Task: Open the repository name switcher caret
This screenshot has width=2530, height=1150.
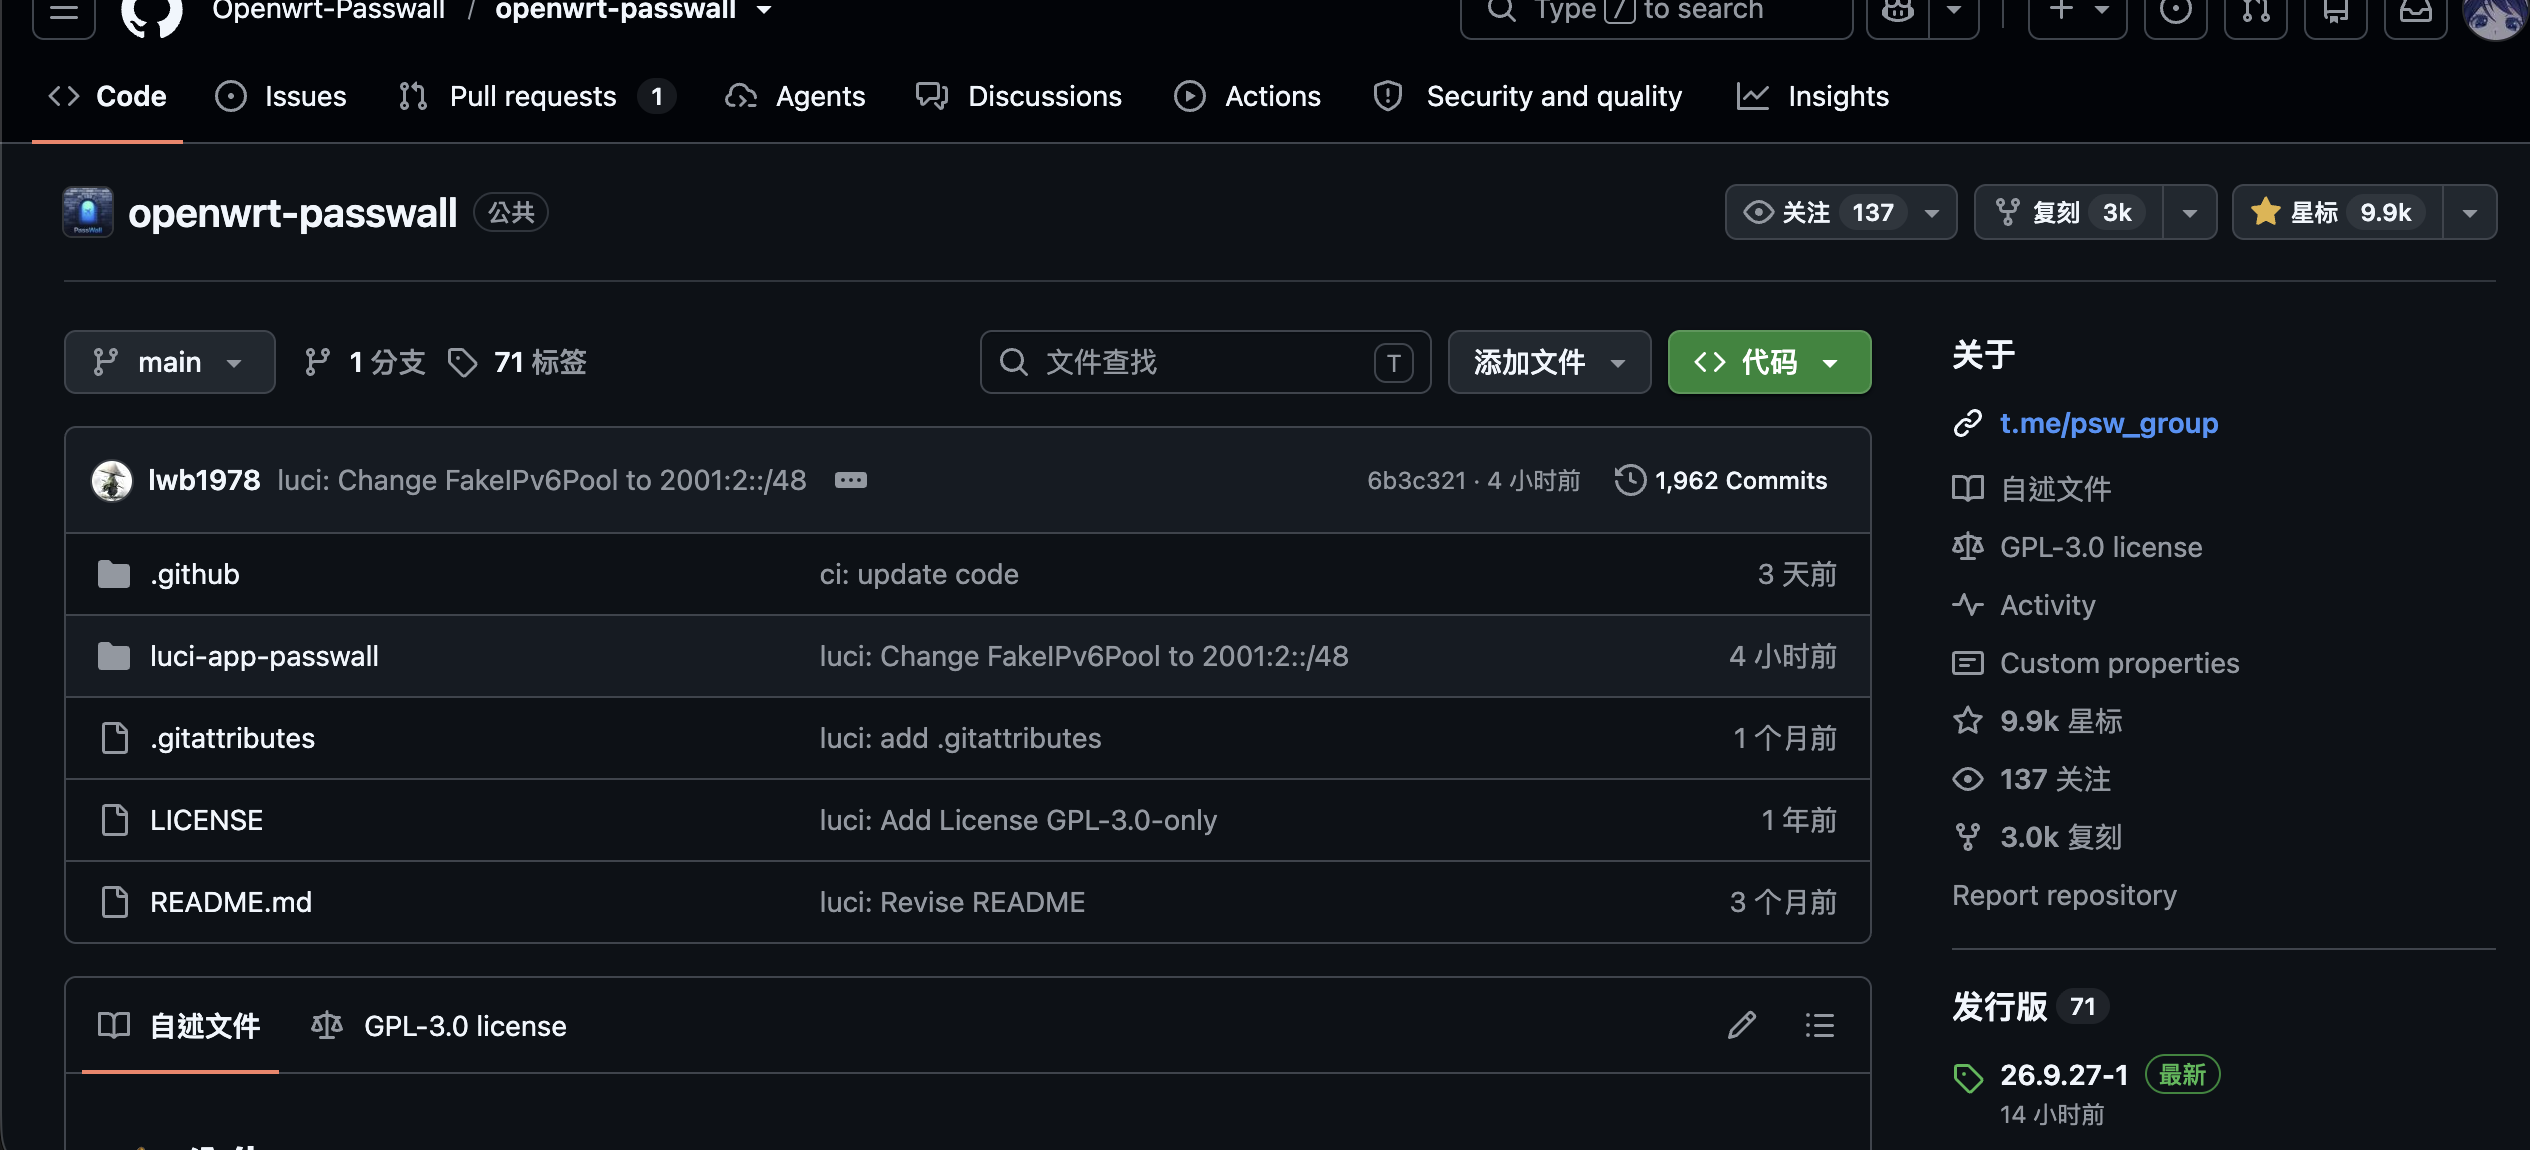Action: pos(764,10)
